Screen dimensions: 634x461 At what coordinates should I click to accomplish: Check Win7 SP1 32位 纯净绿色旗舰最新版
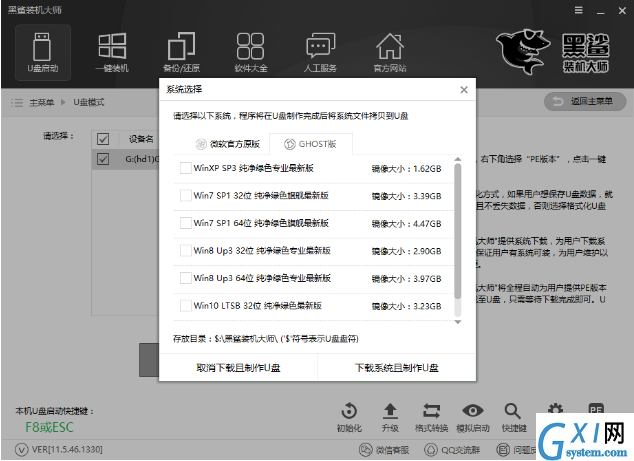pyautogui.click(x=186, y=196)
